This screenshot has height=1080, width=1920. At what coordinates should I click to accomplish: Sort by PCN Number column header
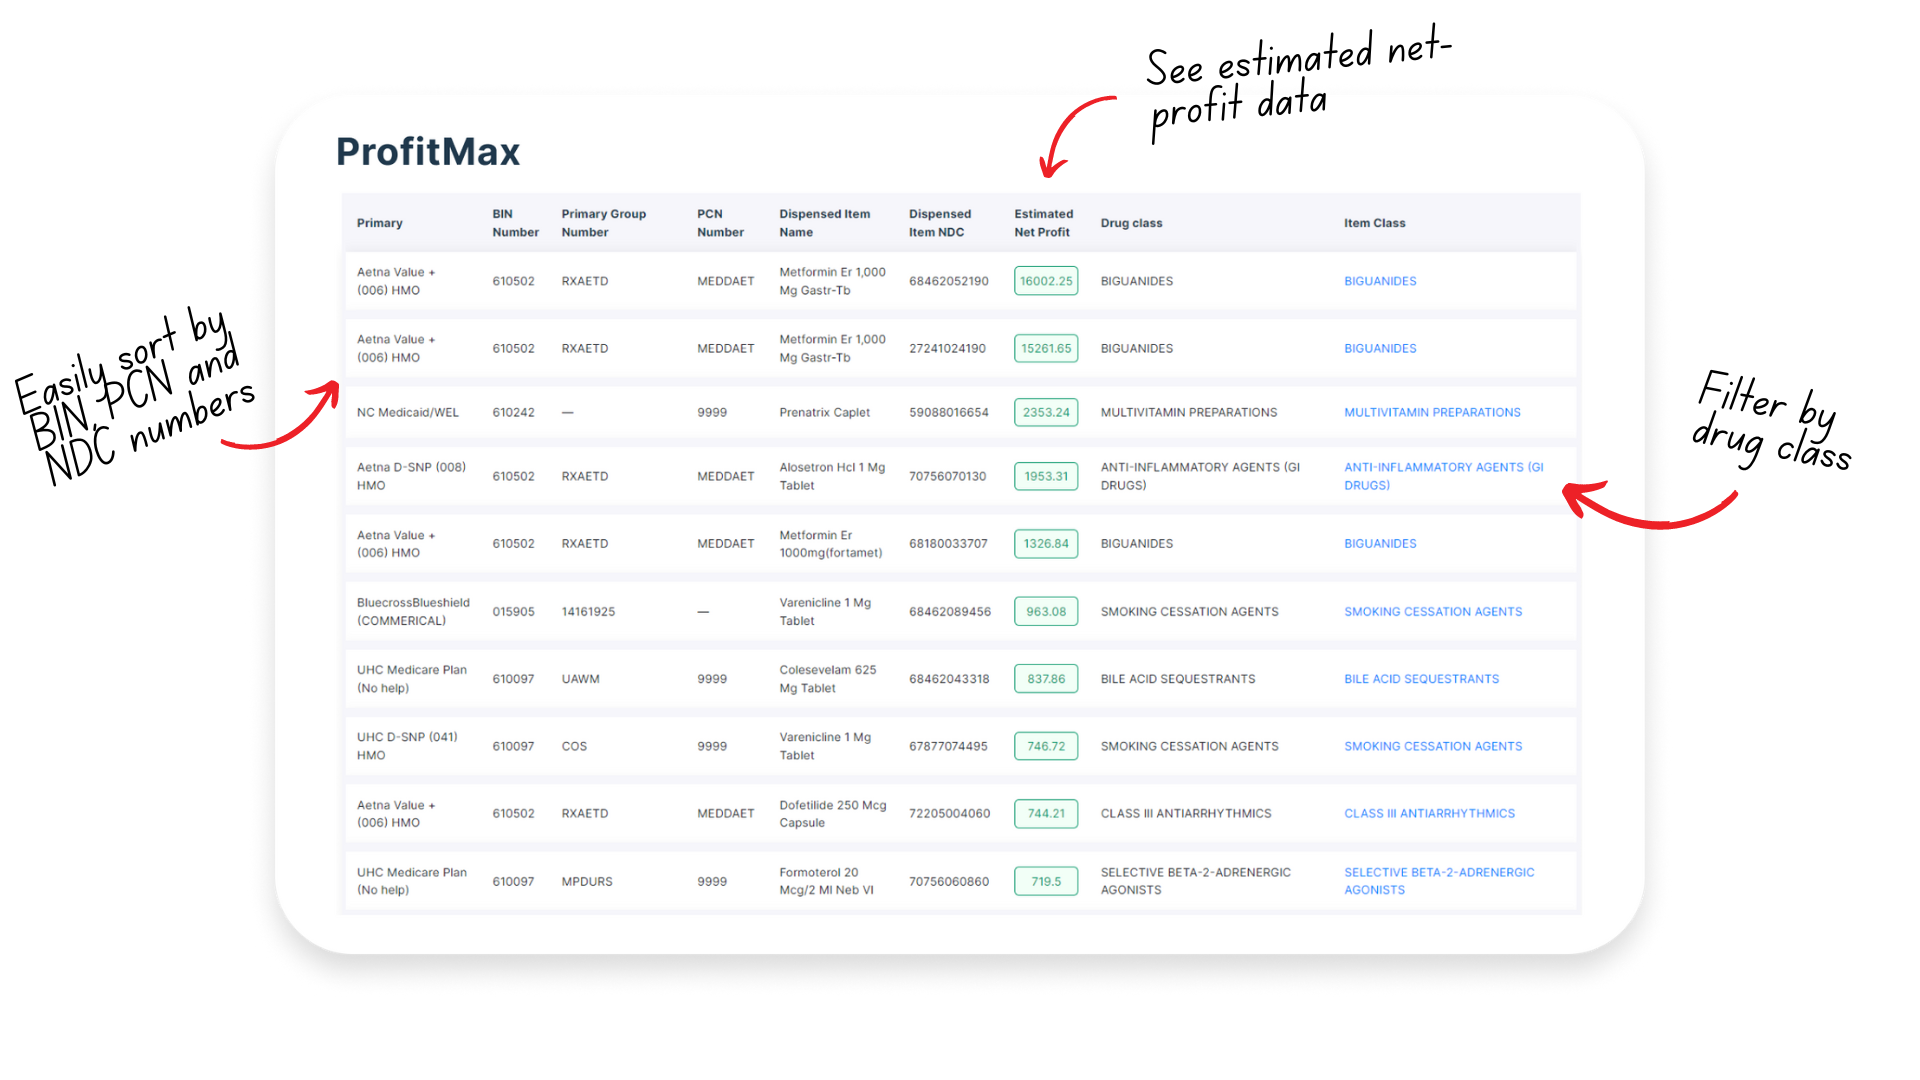[x=719, y=223]
